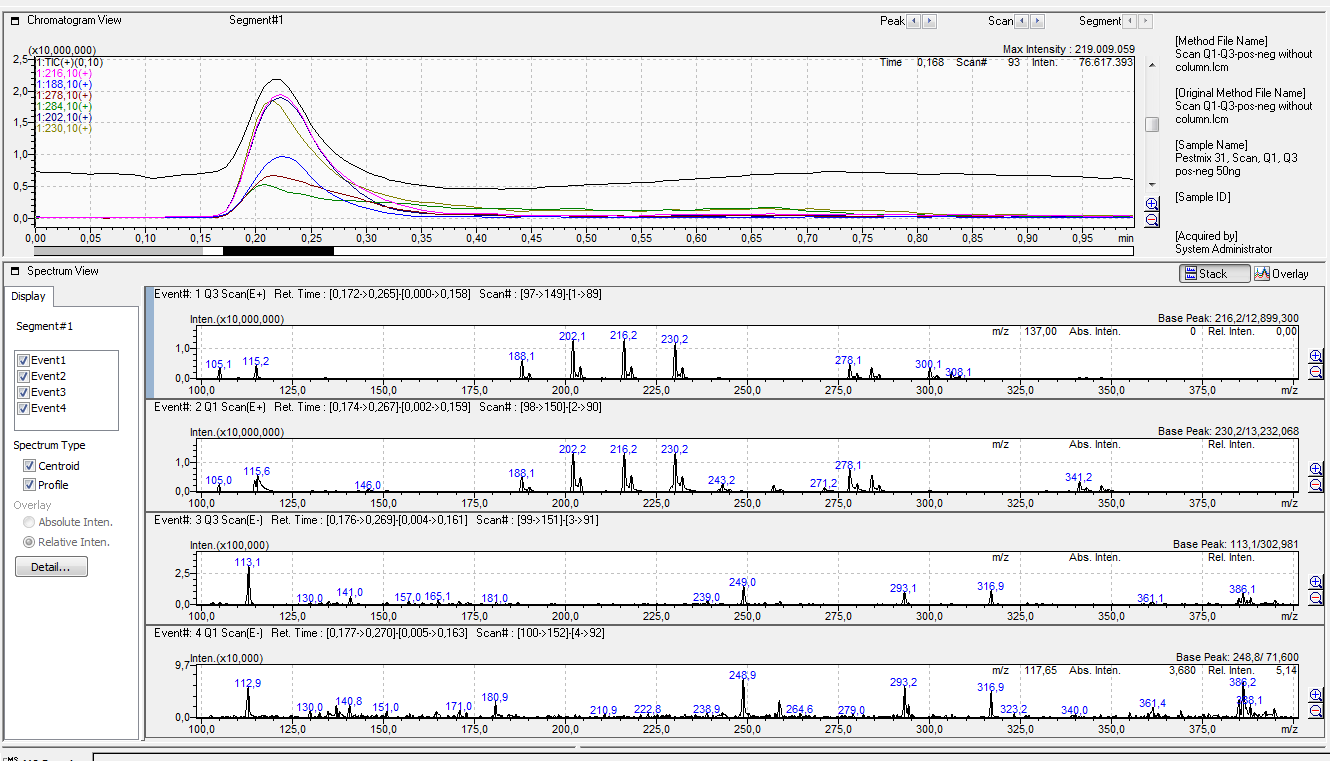The width and height of the screenshot is (1330, 761).
Task: Select the 1:202,10(+) trace legend
Action: tap(64, 117)
